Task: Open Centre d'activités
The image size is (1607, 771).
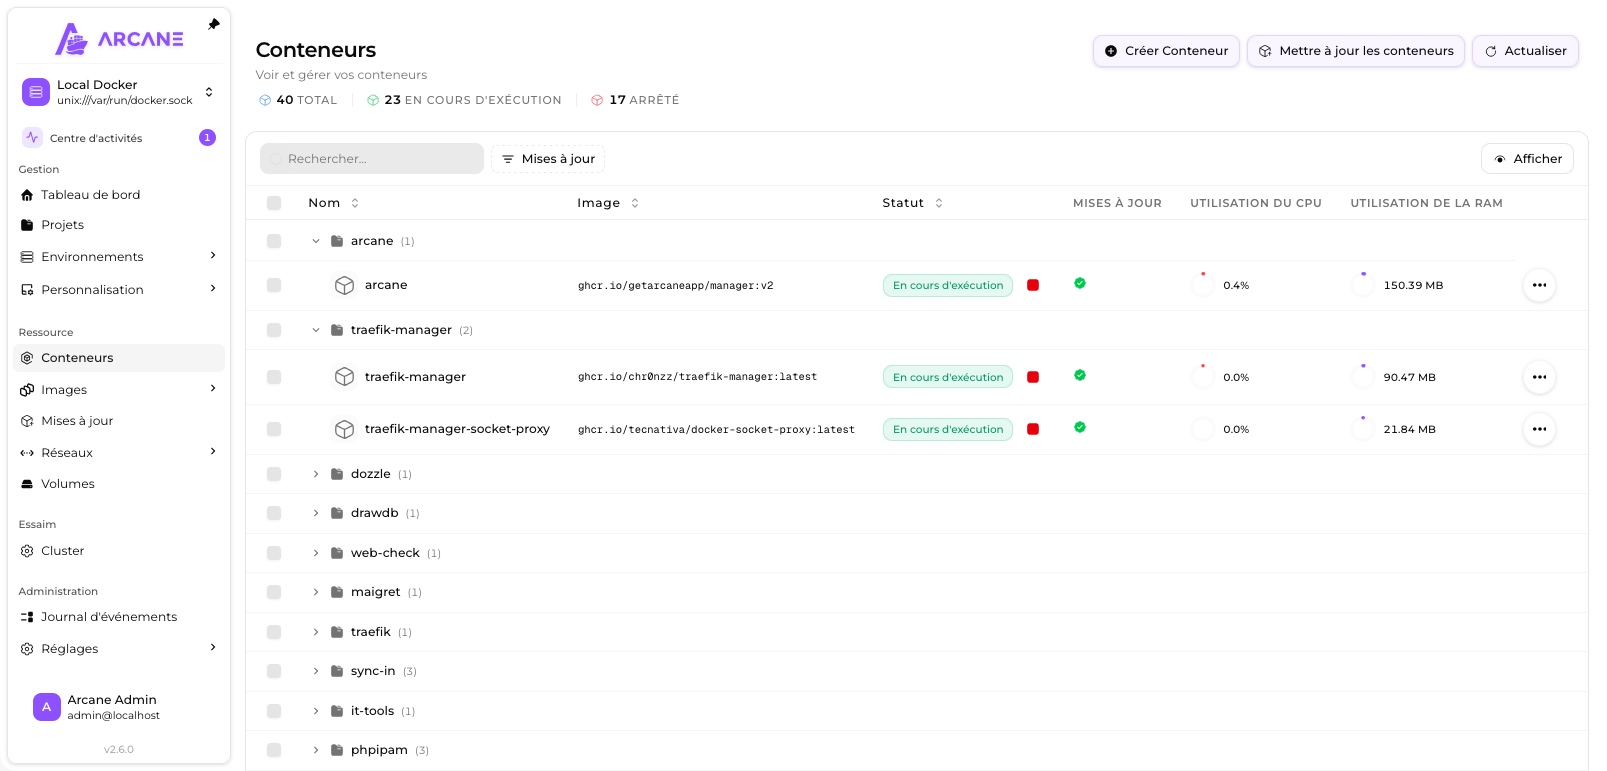Action: 119,138
